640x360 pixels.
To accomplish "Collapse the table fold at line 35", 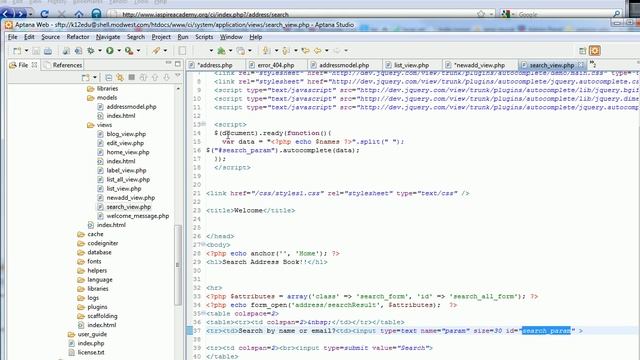I will 204,313.
